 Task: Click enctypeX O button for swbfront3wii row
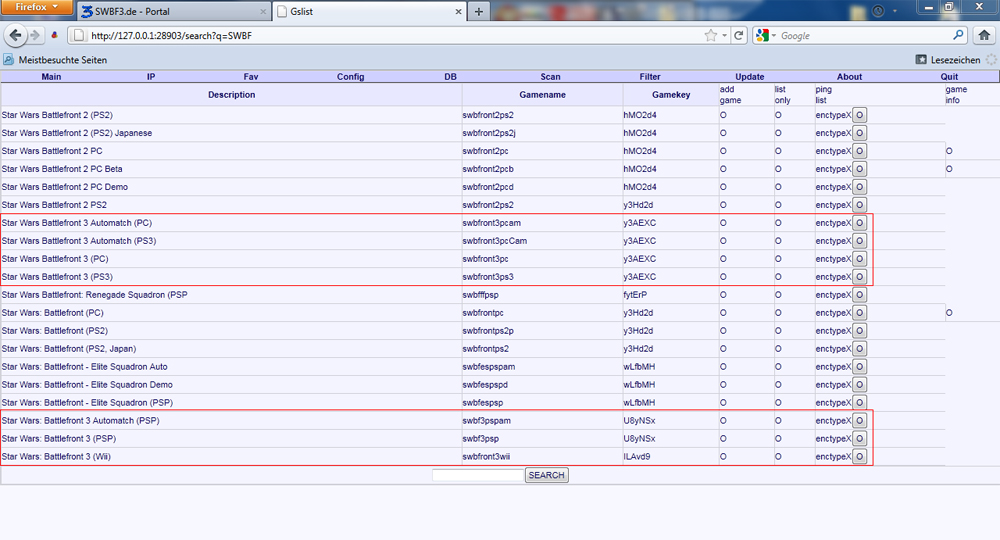tap(860, 456)
